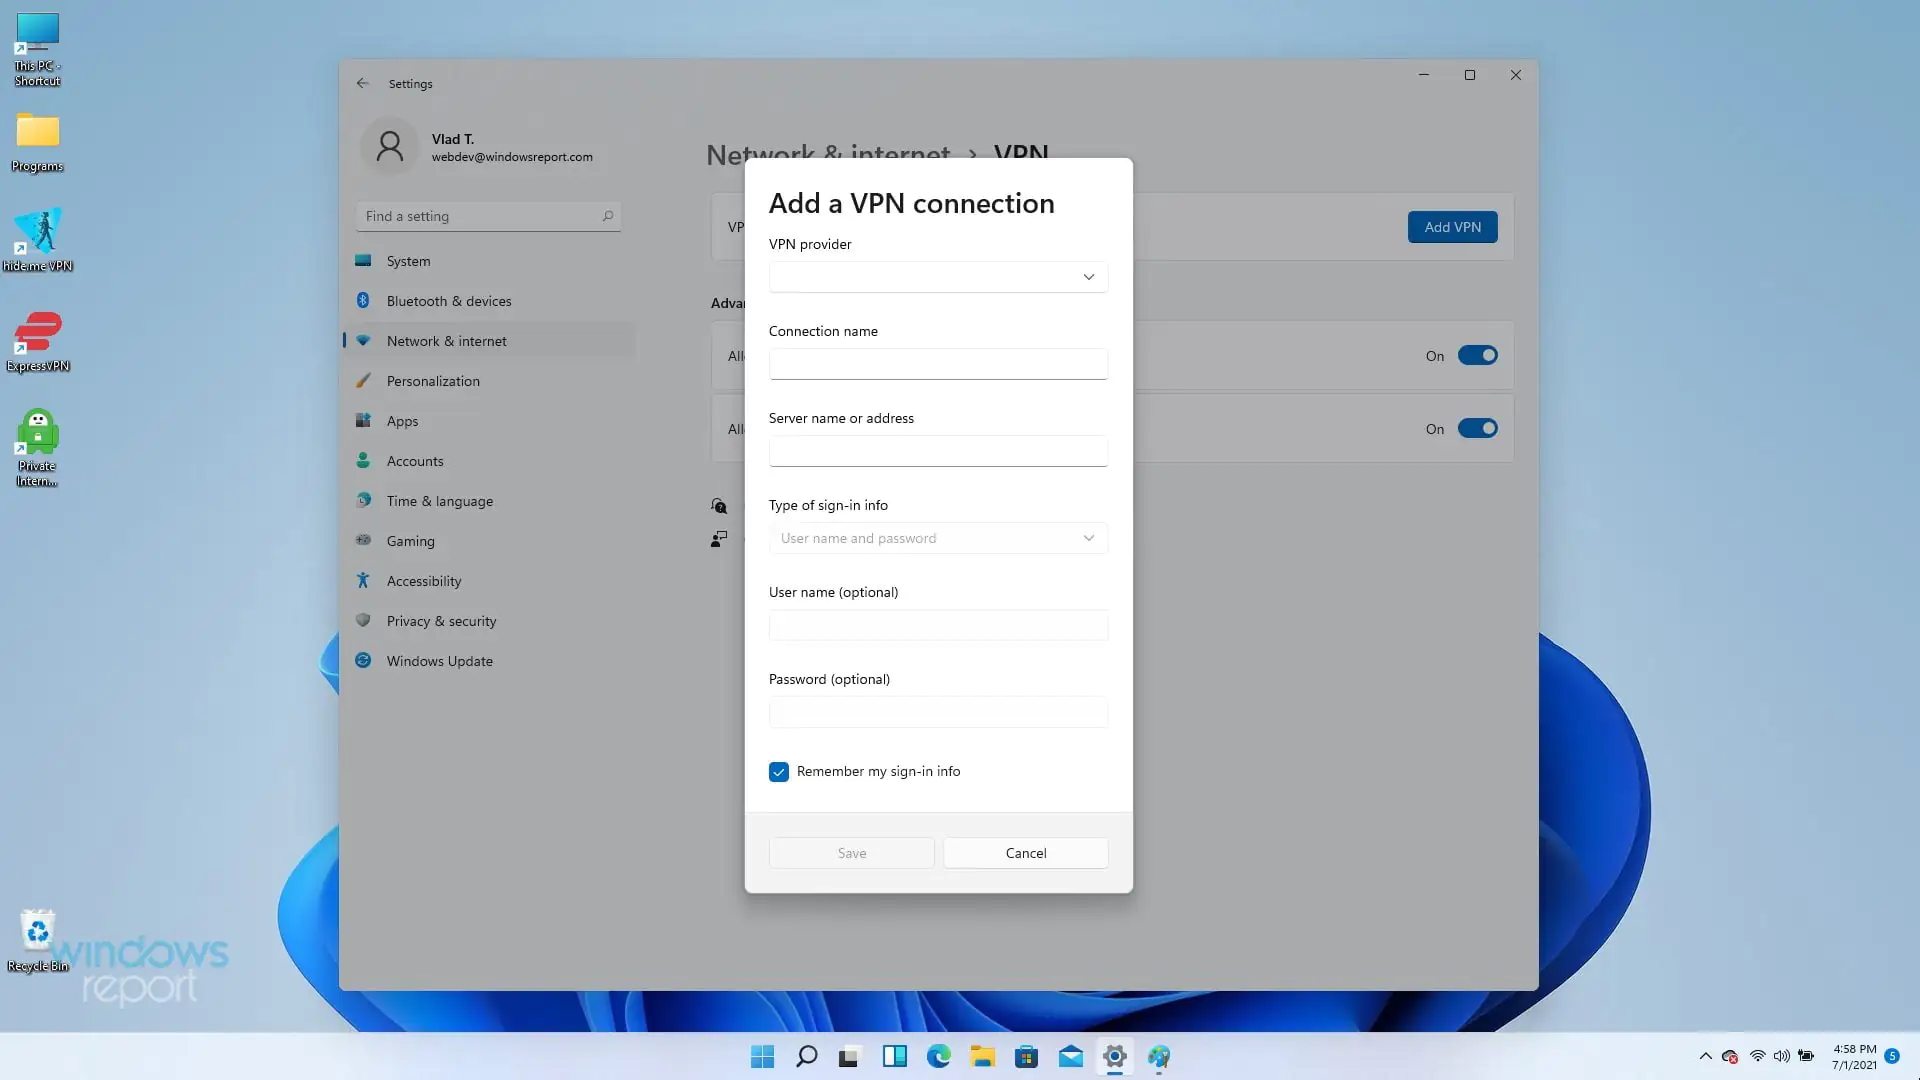The height and width of the screenshot is (1080, 1920).
Task: Select the Apps settings icon
Action: point(363,421)
